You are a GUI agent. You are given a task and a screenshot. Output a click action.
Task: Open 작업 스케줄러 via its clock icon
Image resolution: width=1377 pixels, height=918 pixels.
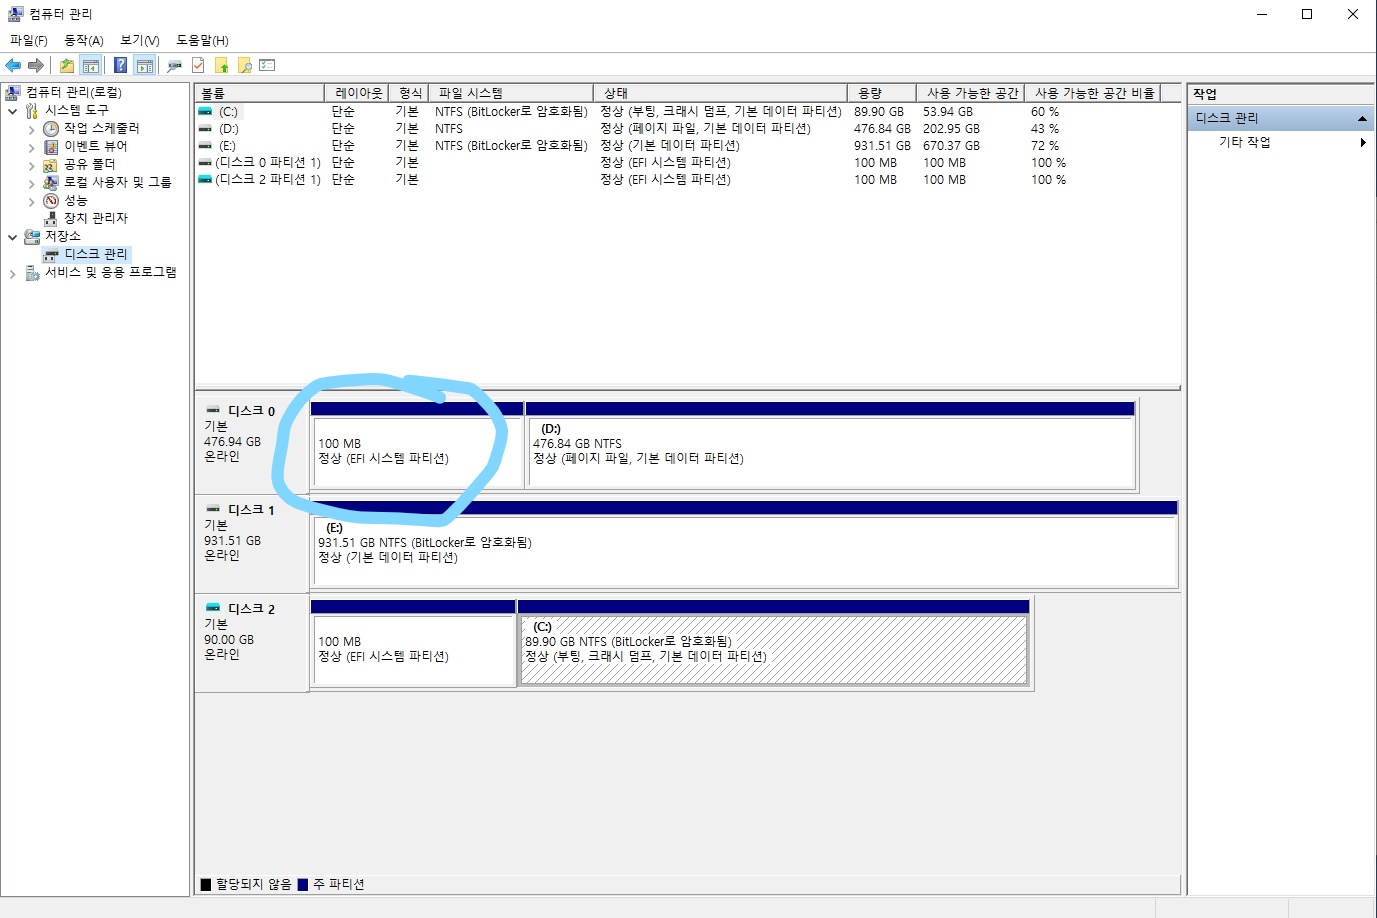pos(51,129)
